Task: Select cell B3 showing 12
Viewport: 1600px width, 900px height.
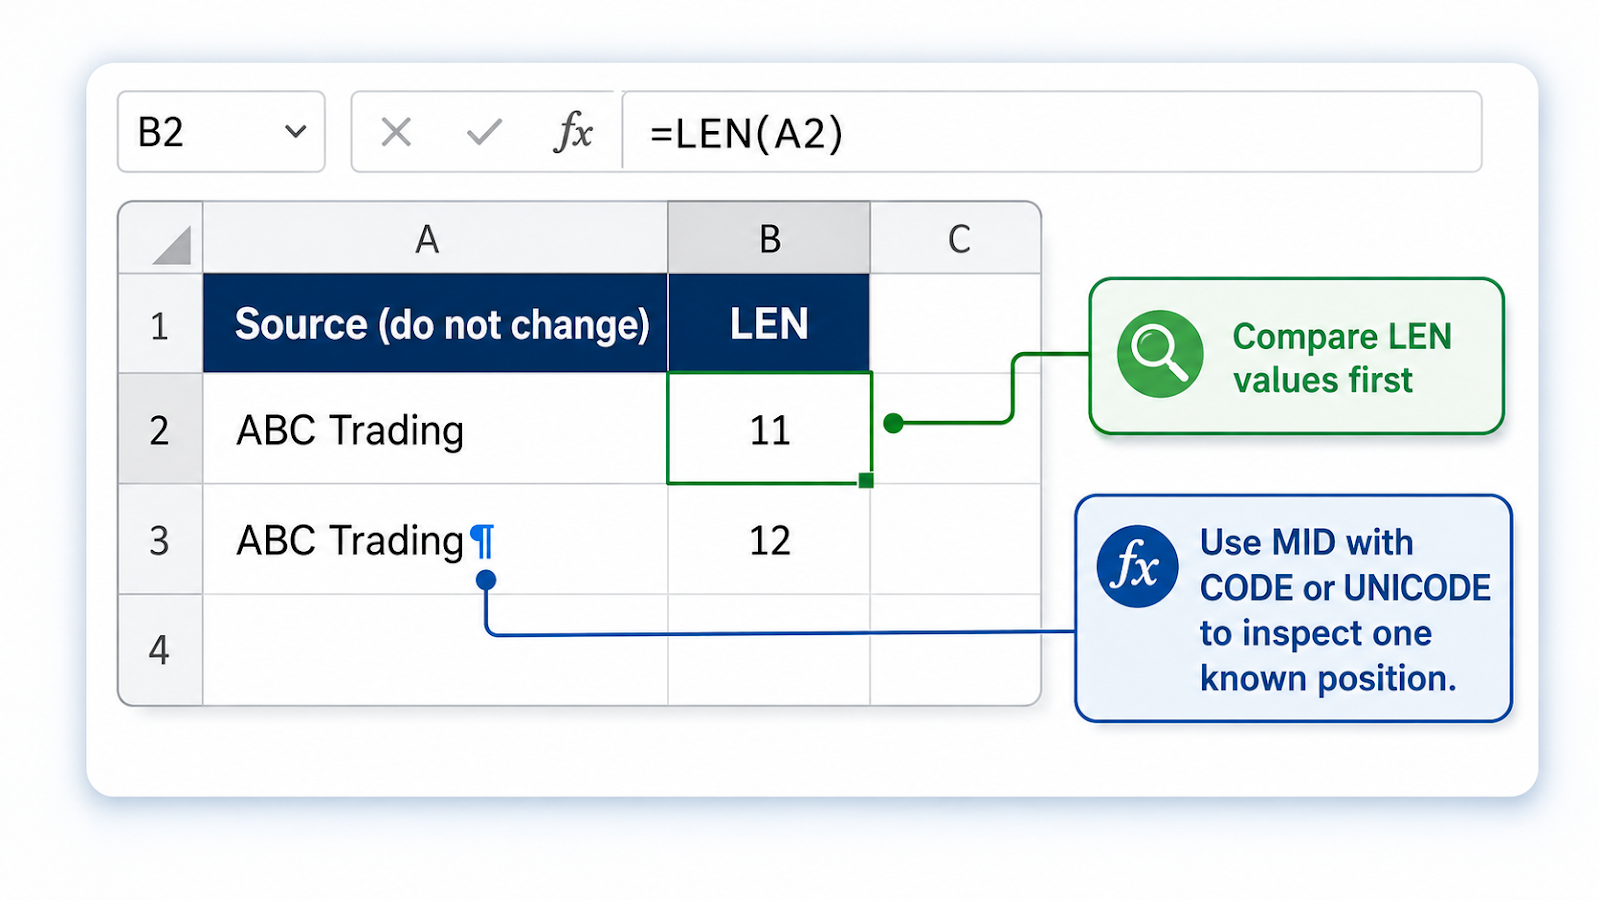Action: pyautogui.click(x=769, y=540)
